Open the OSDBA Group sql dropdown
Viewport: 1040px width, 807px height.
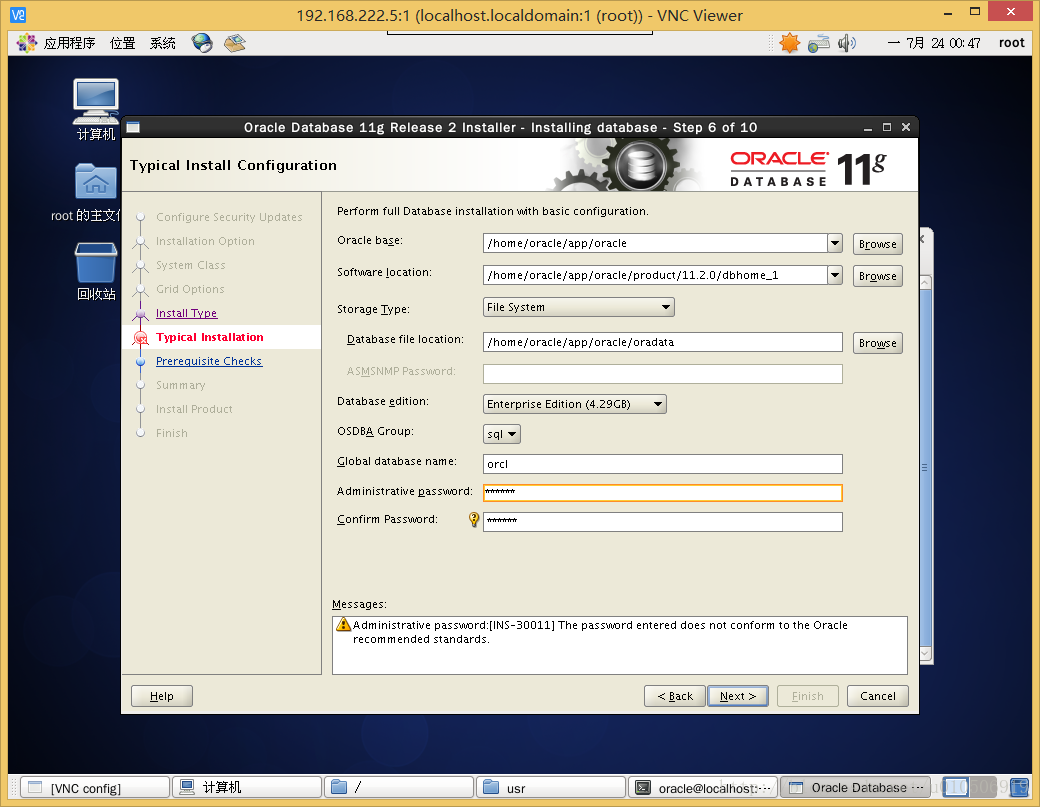pos(501,434)
